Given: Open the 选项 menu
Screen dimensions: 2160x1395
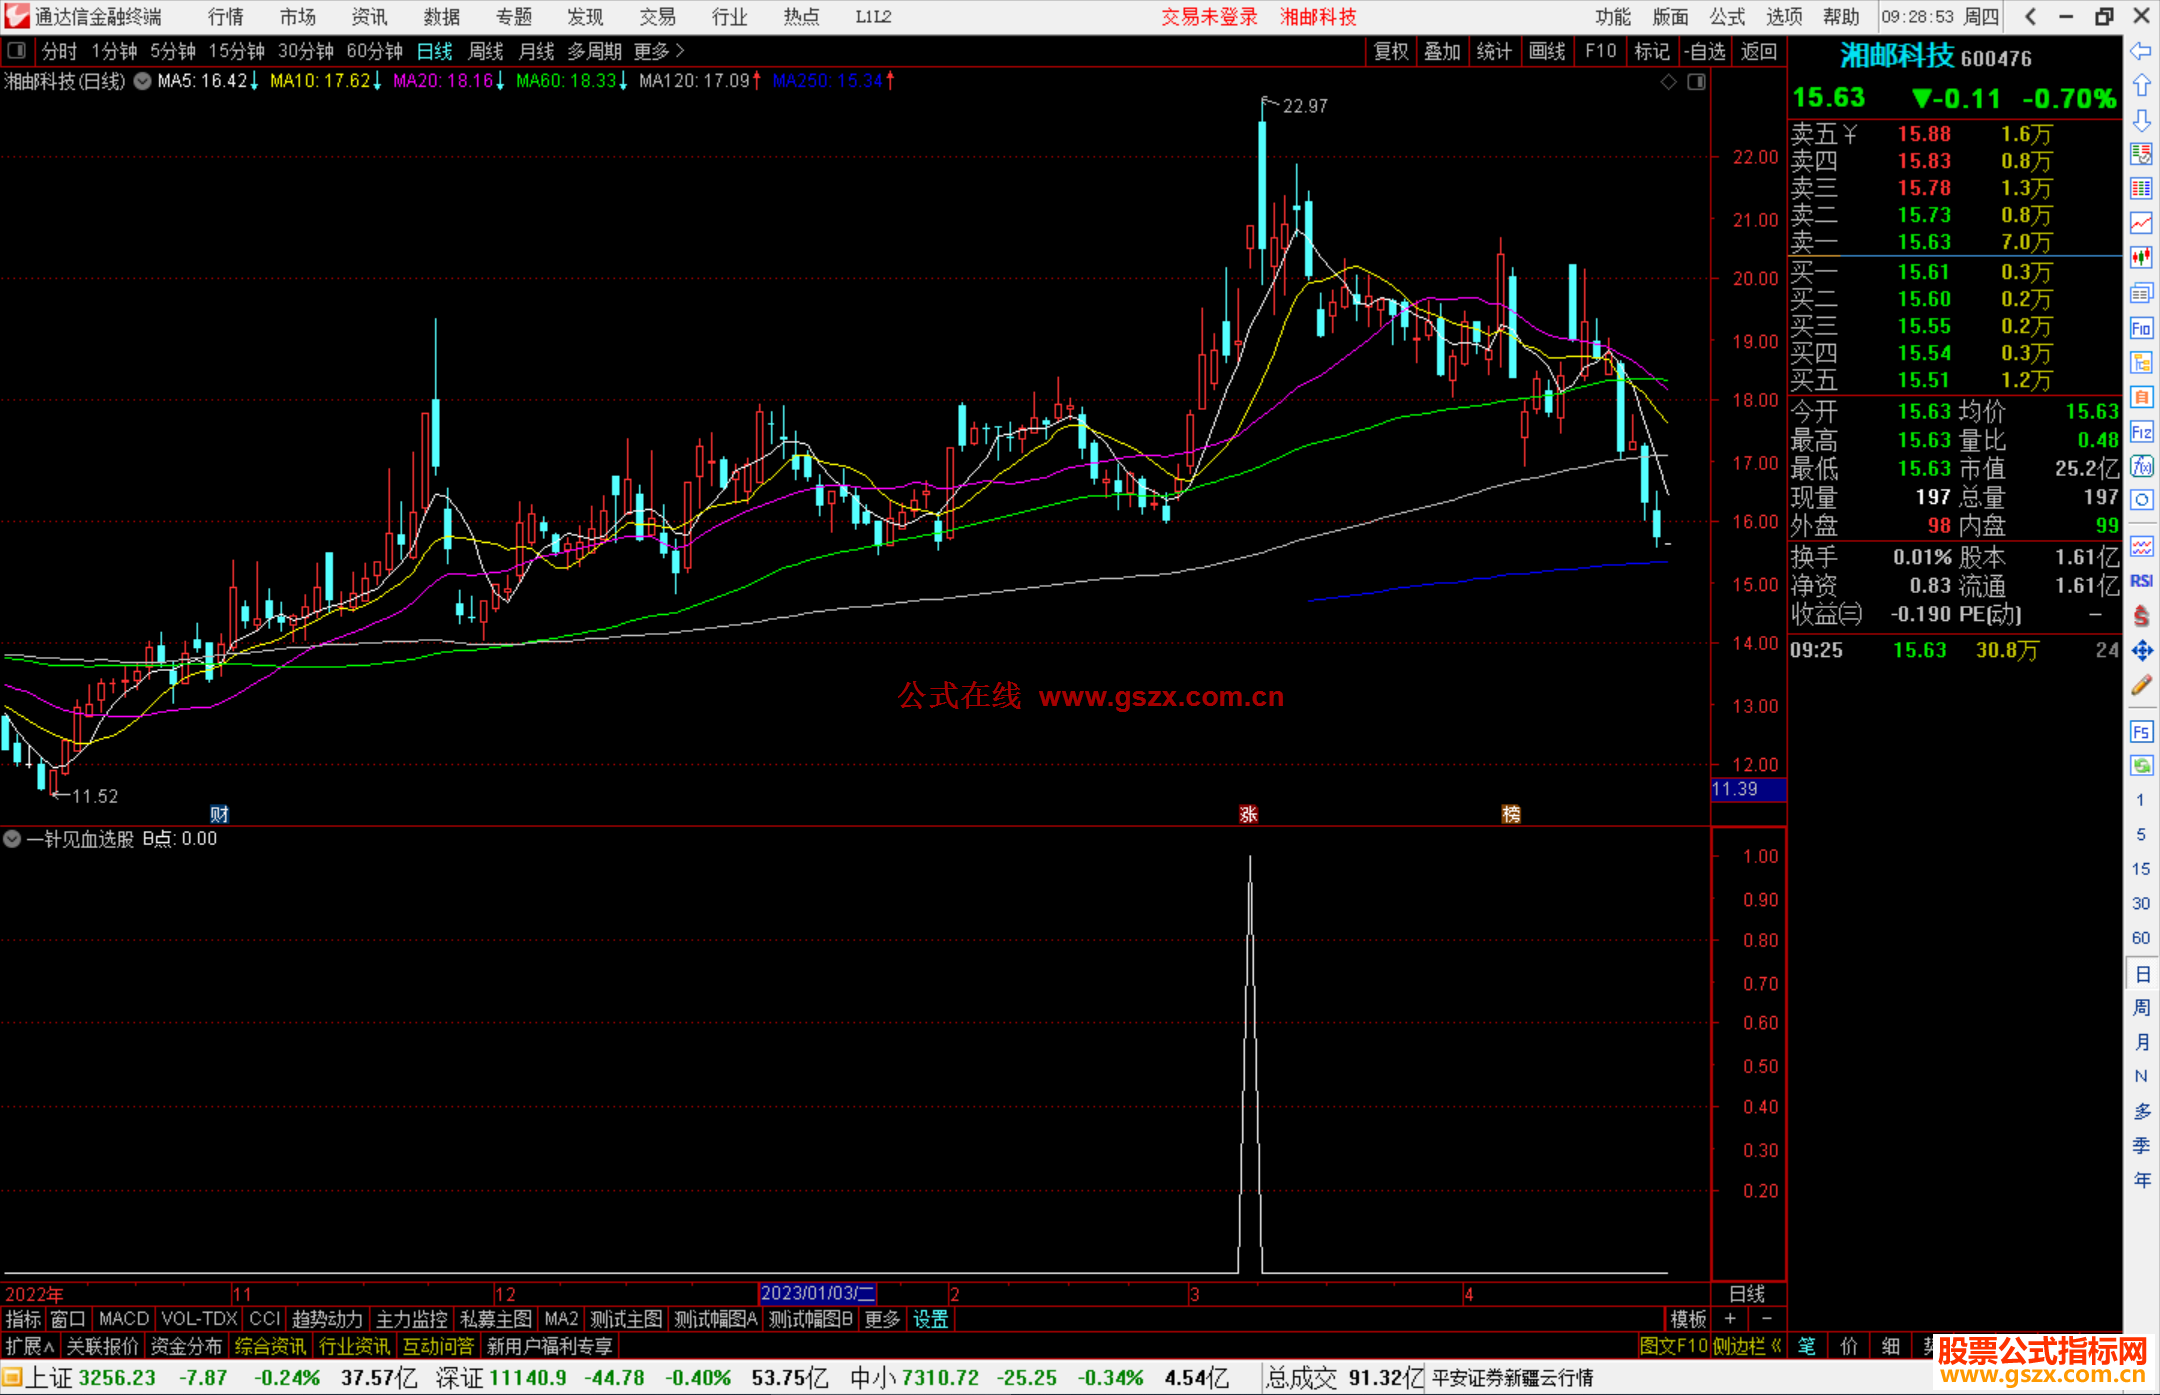Looking at the screenshot, I should (1784, 17).
